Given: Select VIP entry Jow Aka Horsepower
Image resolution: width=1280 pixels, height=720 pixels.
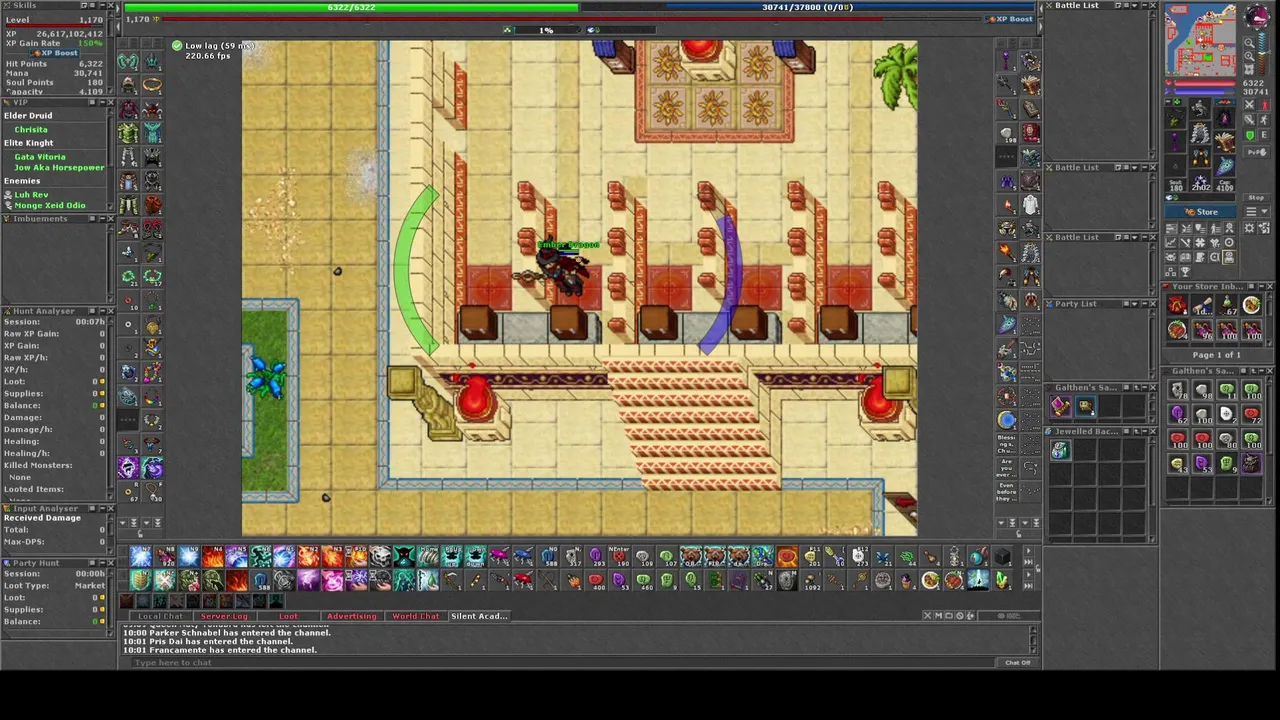Looking at the screenshot, I should click(x=59, y=168).
